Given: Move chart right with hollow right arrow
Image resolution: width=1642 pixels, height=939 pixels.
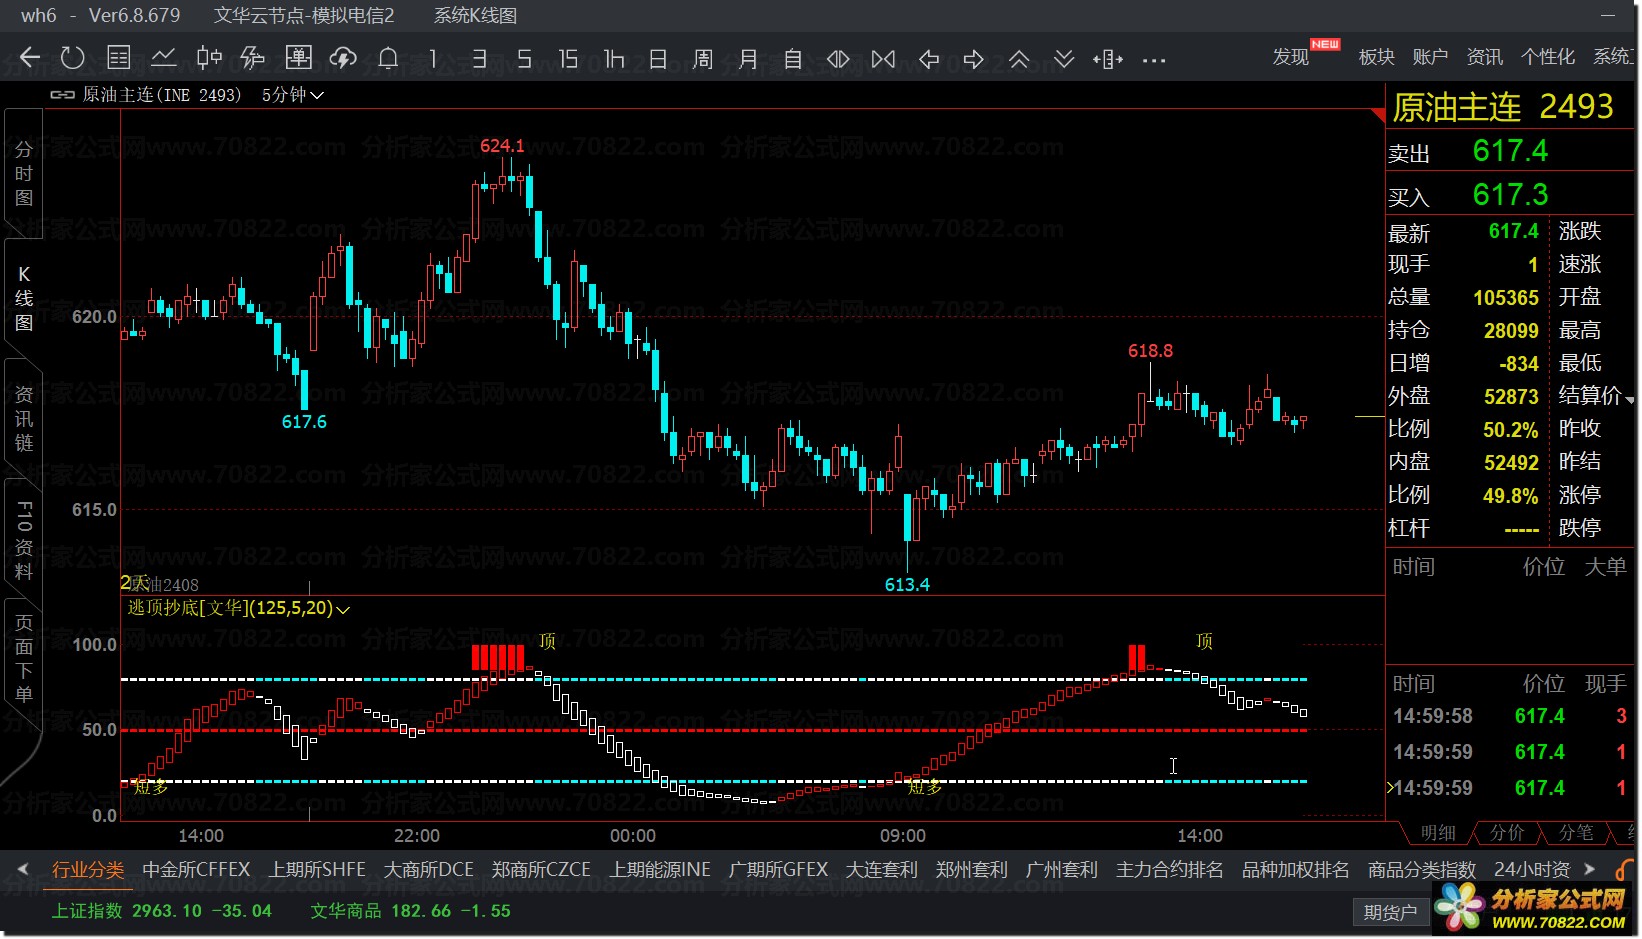Looking at the screenshot, I should [x=974, y=59].
